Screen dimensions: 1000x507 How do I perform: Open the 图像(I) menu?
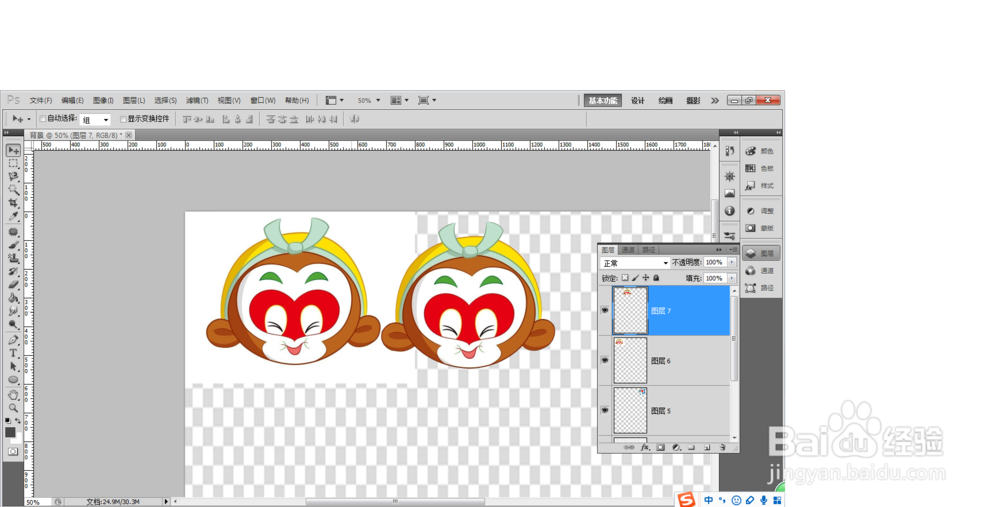tap(103, 100)
